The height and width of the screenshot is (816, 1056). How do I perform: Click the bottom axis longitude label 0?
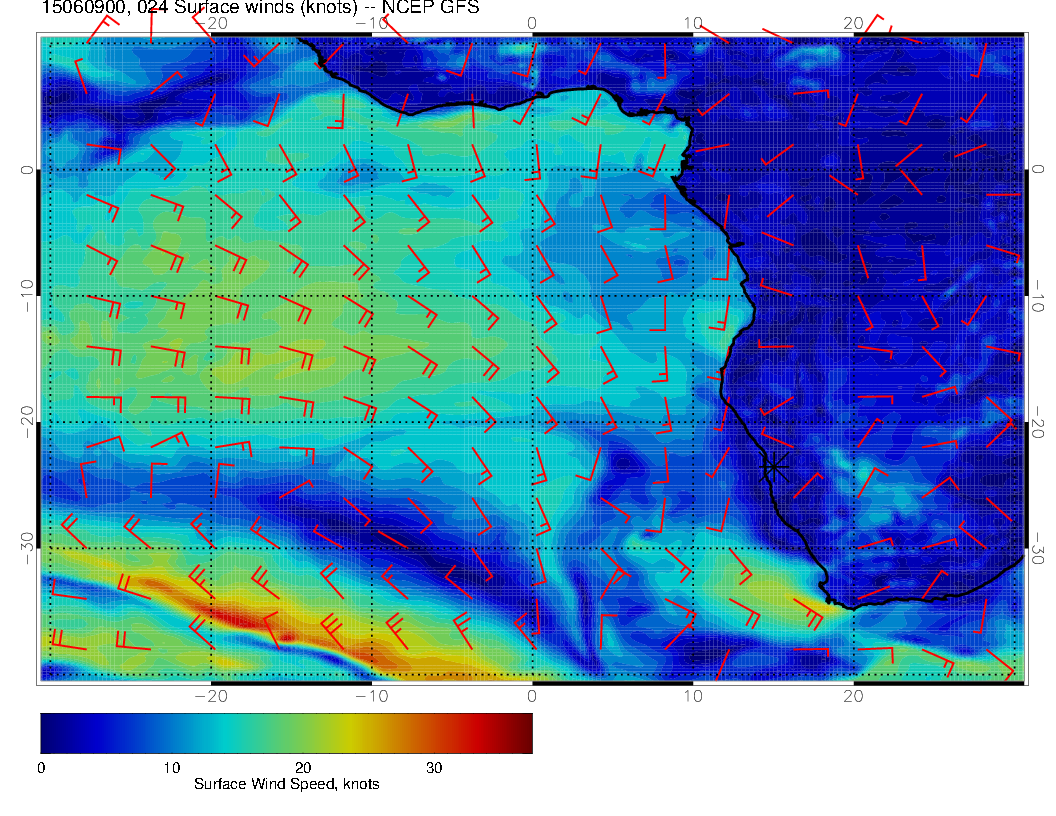tap(532, 694)
